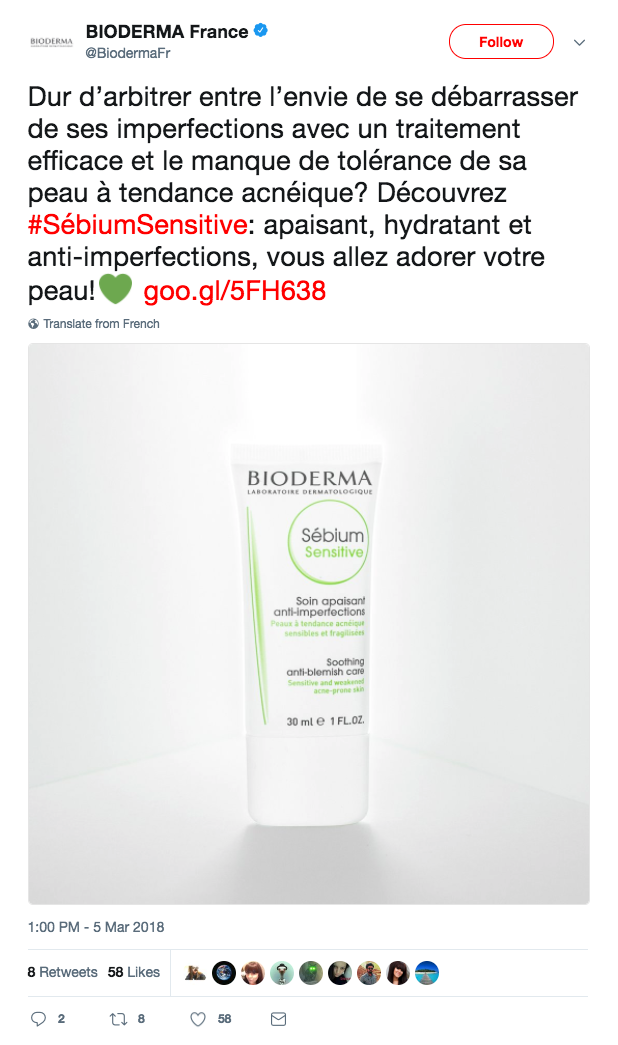
Task: Open the goo.gl/5FH638 link
Action: coord(235,291)
